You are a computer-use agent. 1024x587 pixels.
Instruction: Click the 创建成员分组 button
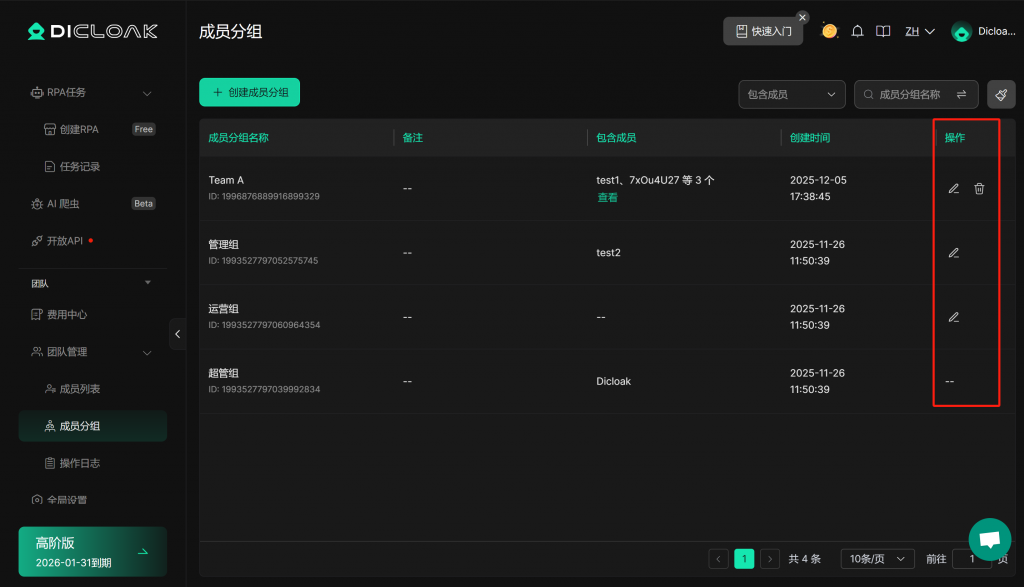point(249,92)
